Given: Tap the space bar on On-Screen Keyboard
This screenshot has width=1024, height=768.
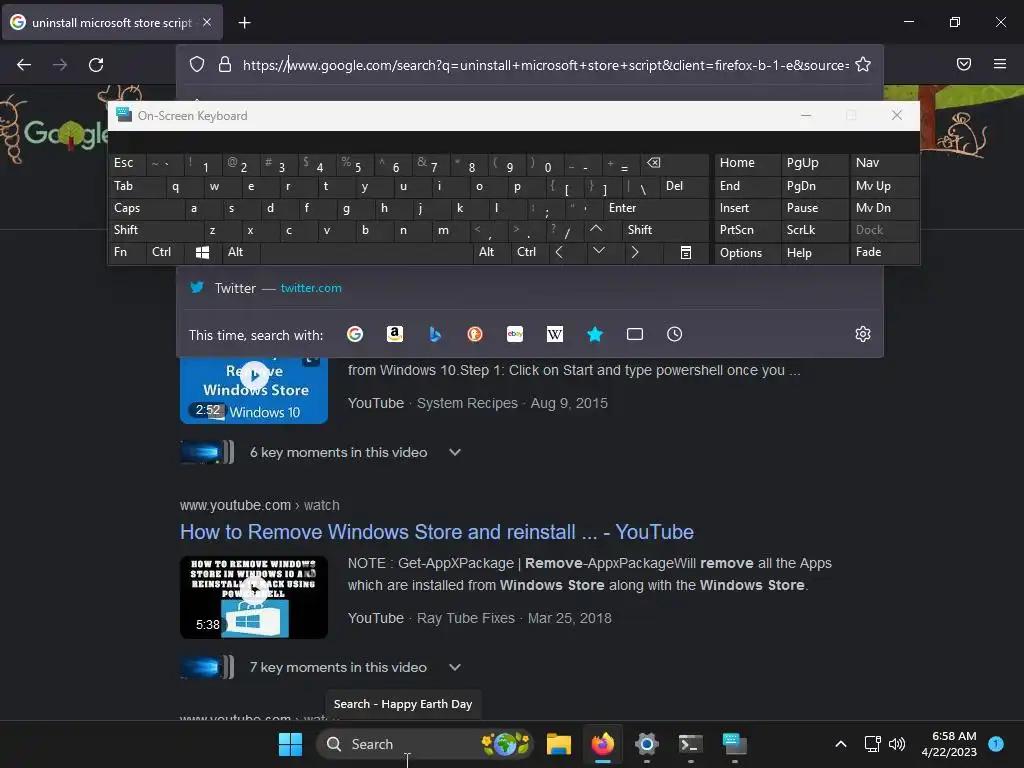Looking at the screenshot, I should [366, 252].
